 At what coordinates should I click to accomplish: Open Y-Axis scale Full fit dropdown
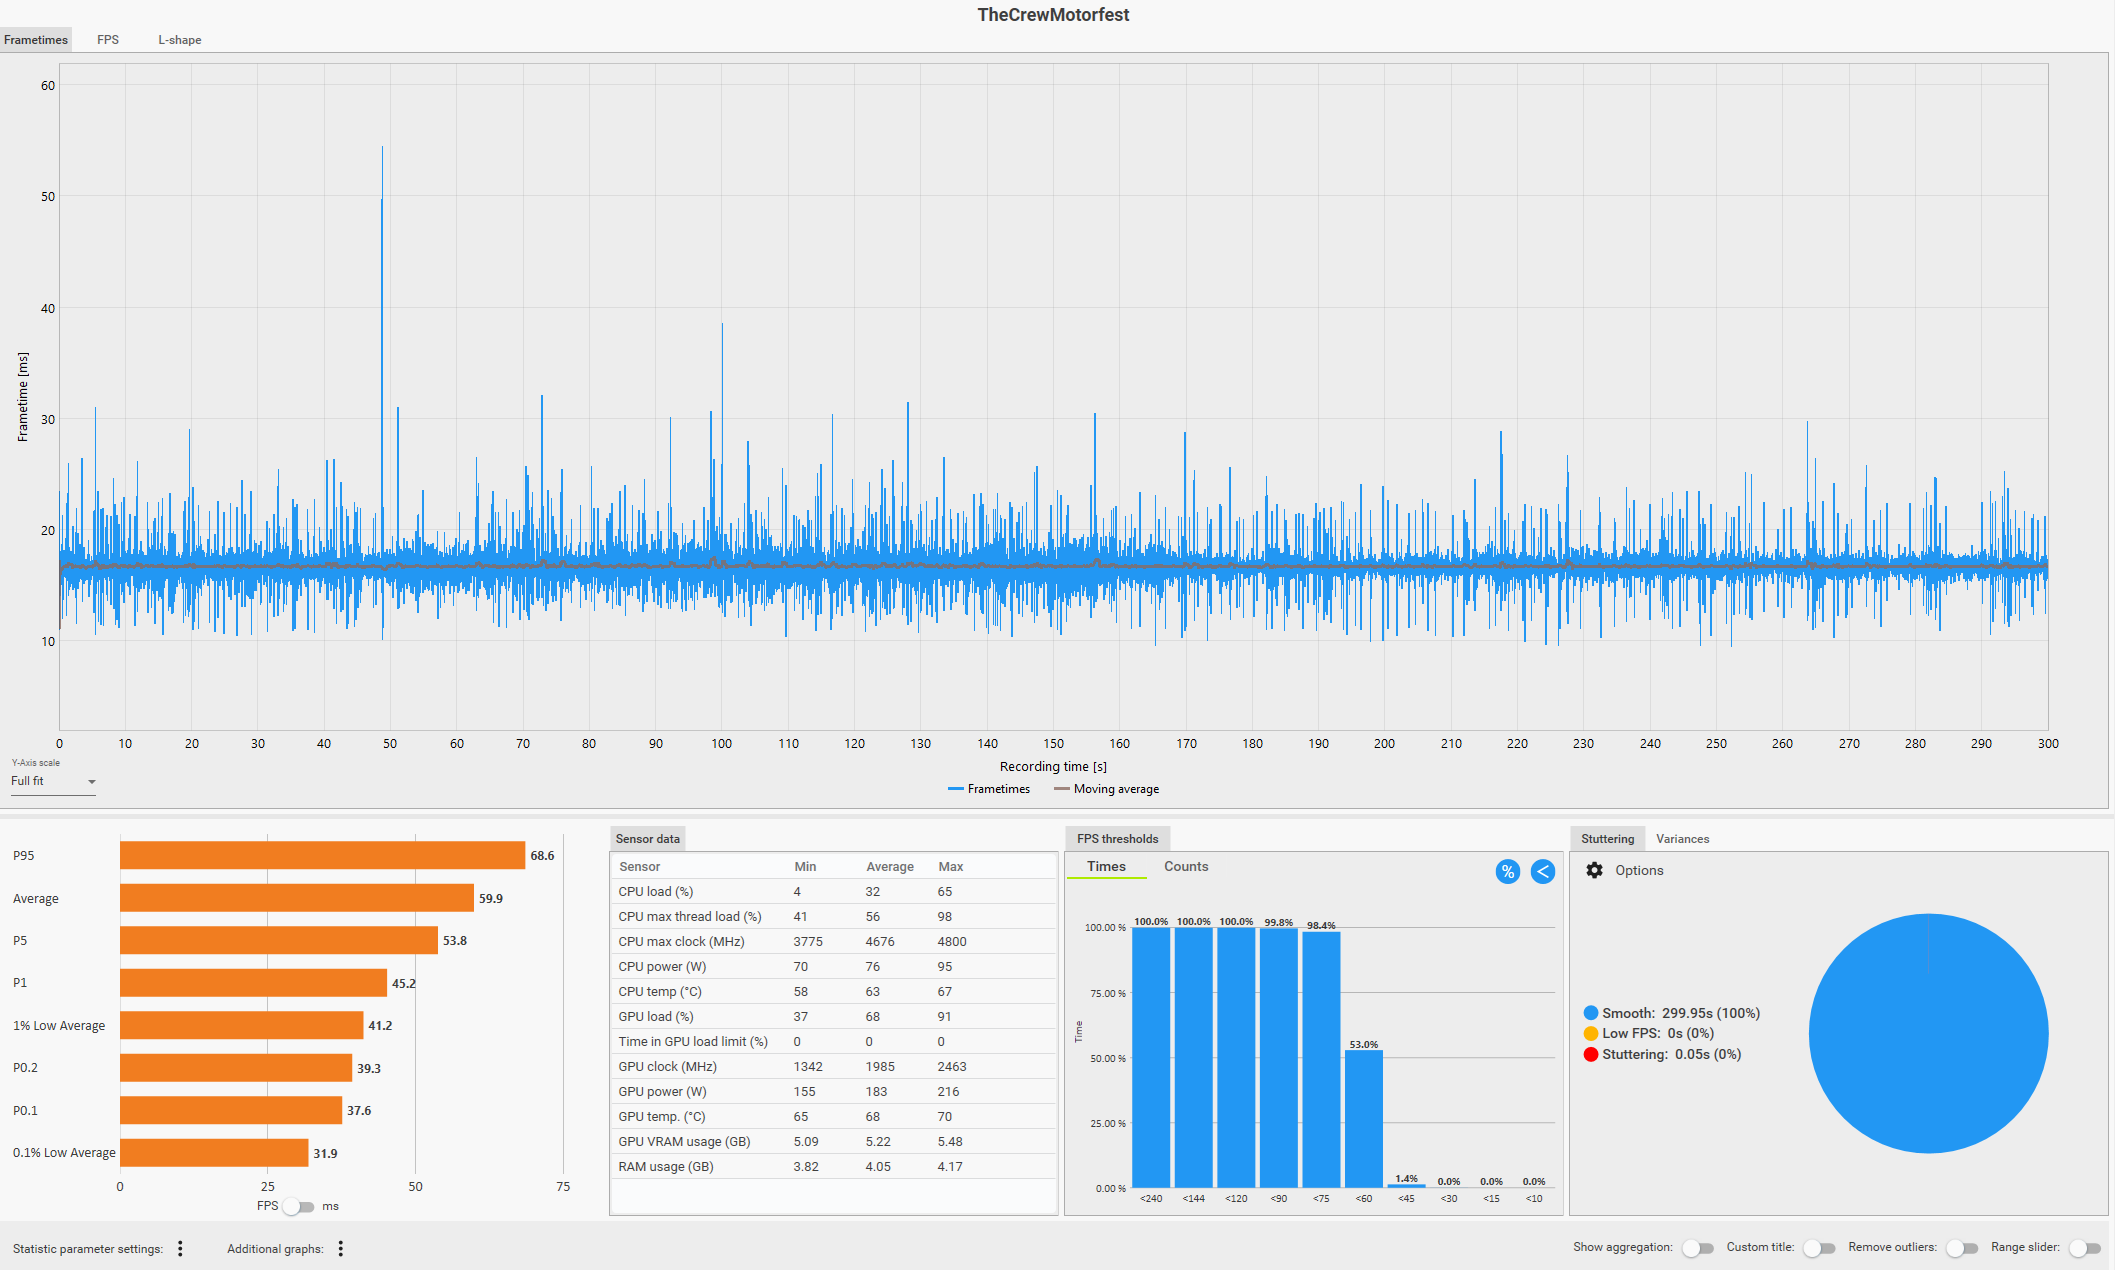[x=53, y=781]
